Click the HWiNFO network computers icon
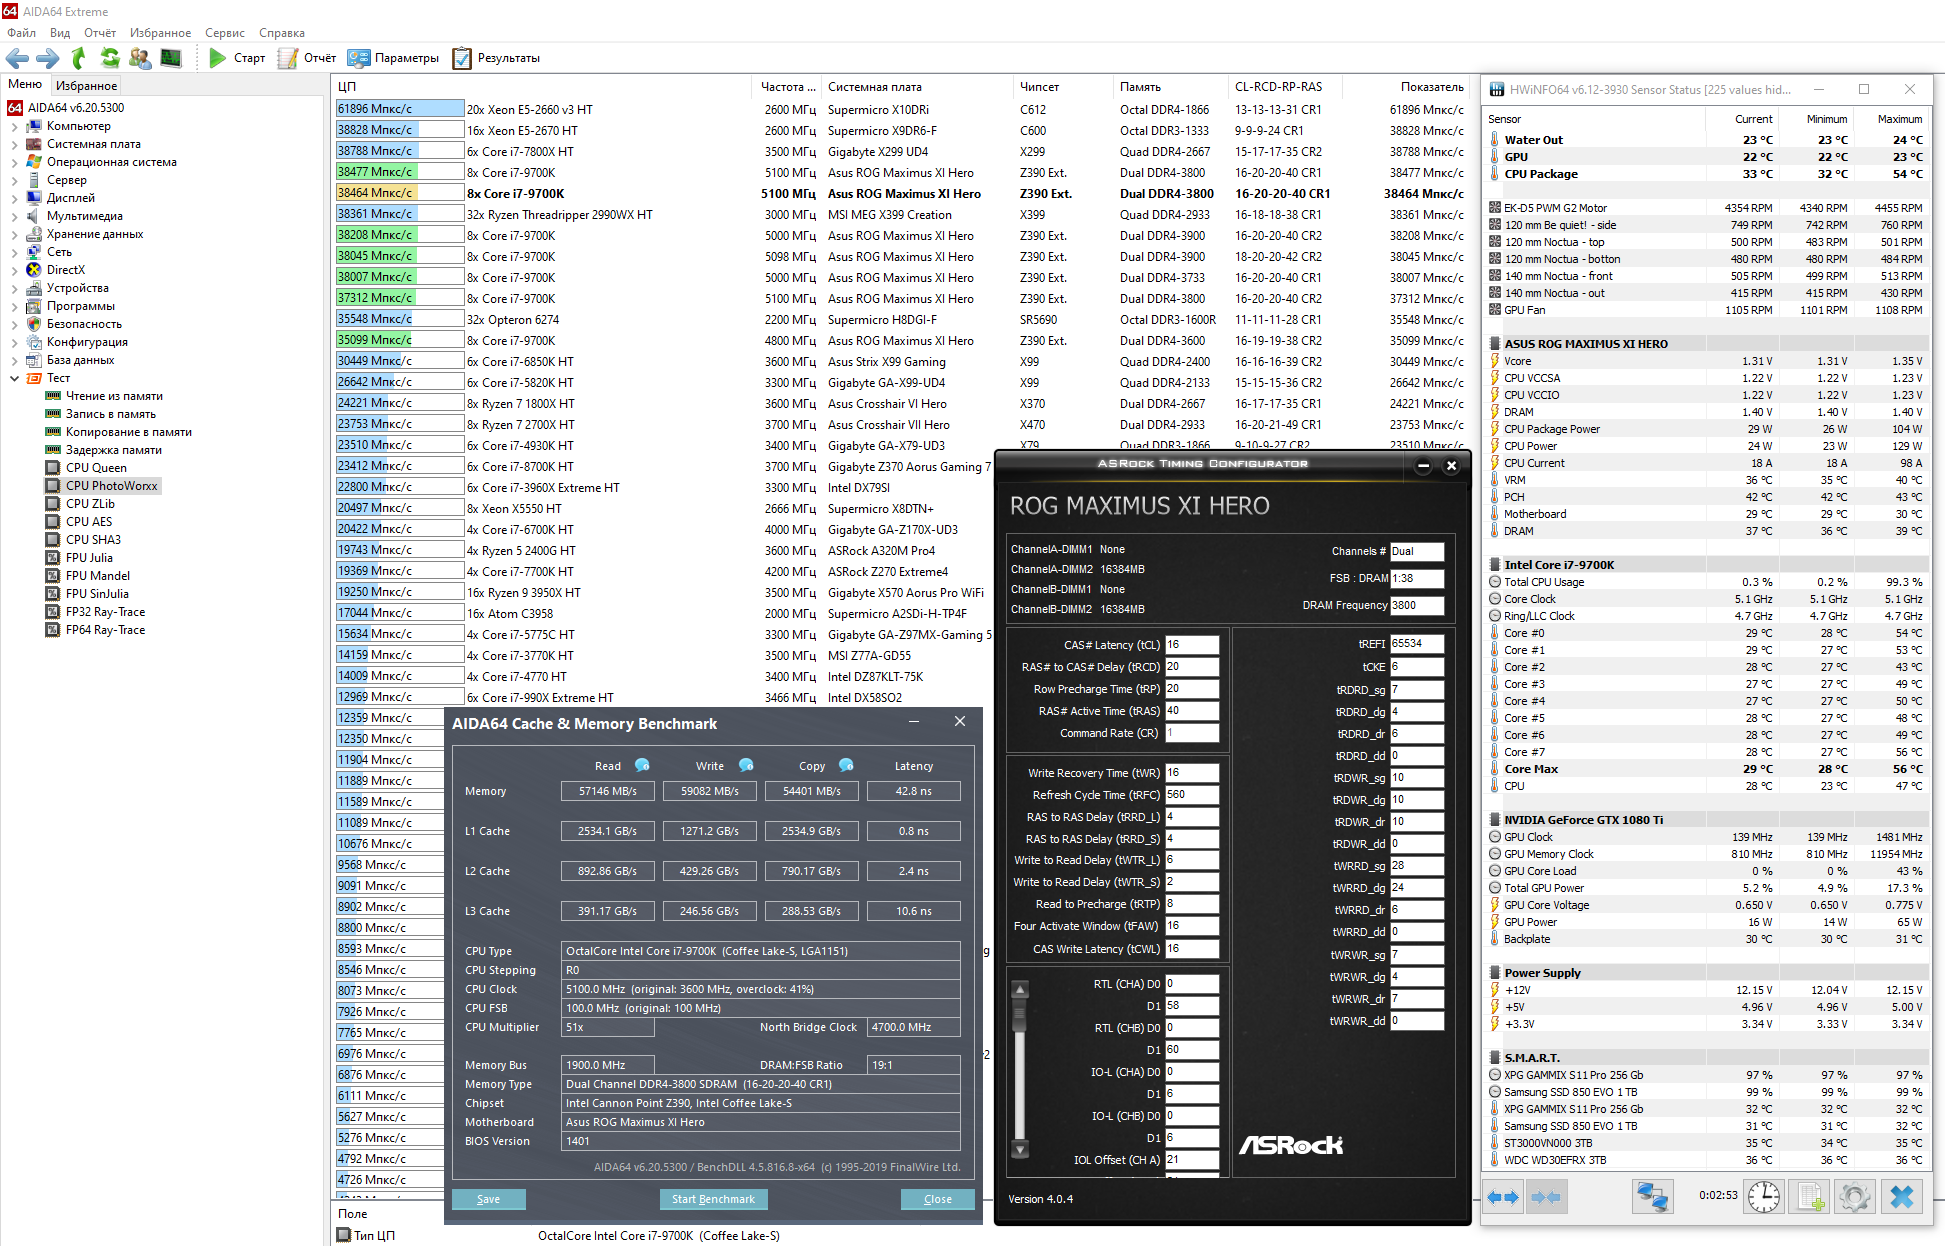 click(x=1652, y=1196)
